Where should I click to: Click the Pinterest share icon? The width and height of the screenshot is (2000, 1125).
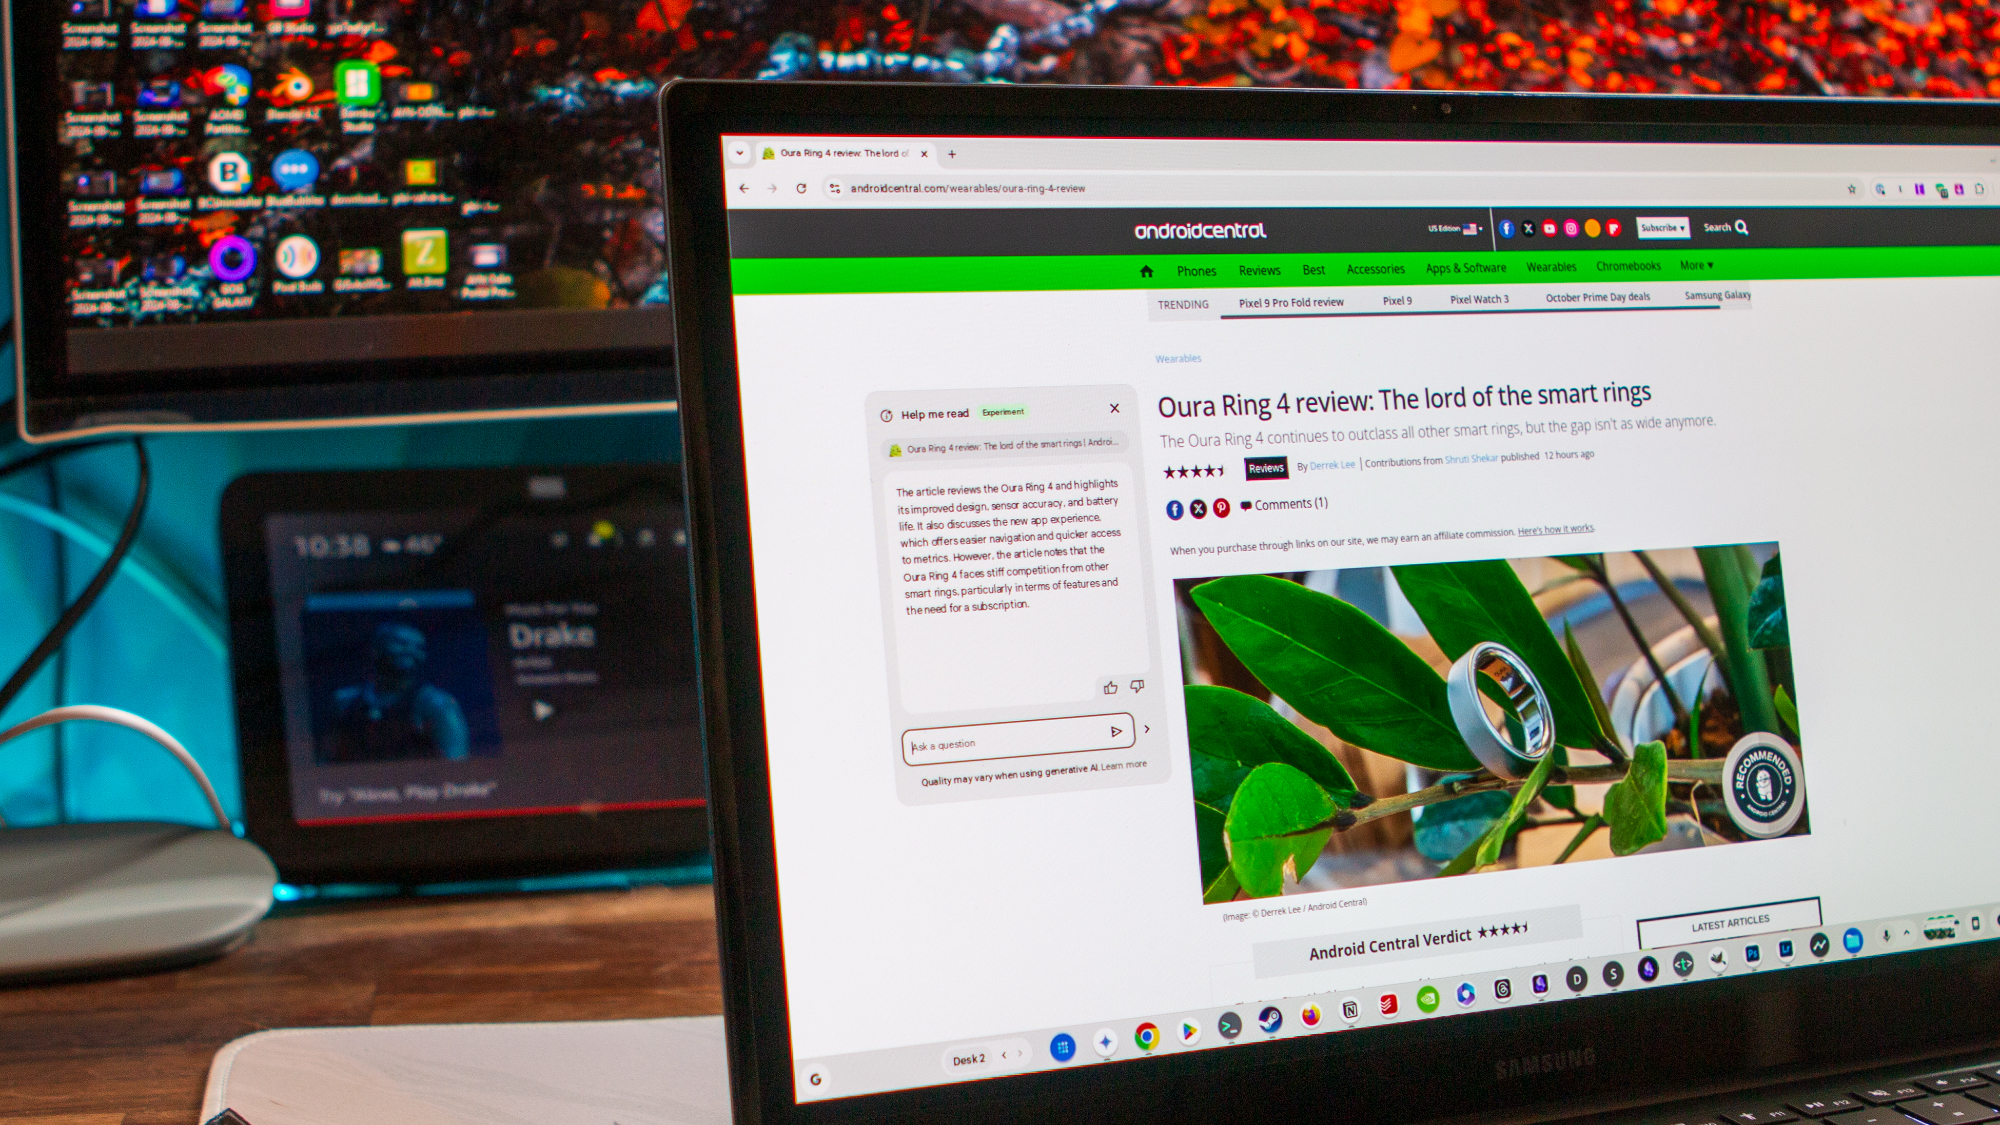pyautogui.click(x=1220, y=508)
